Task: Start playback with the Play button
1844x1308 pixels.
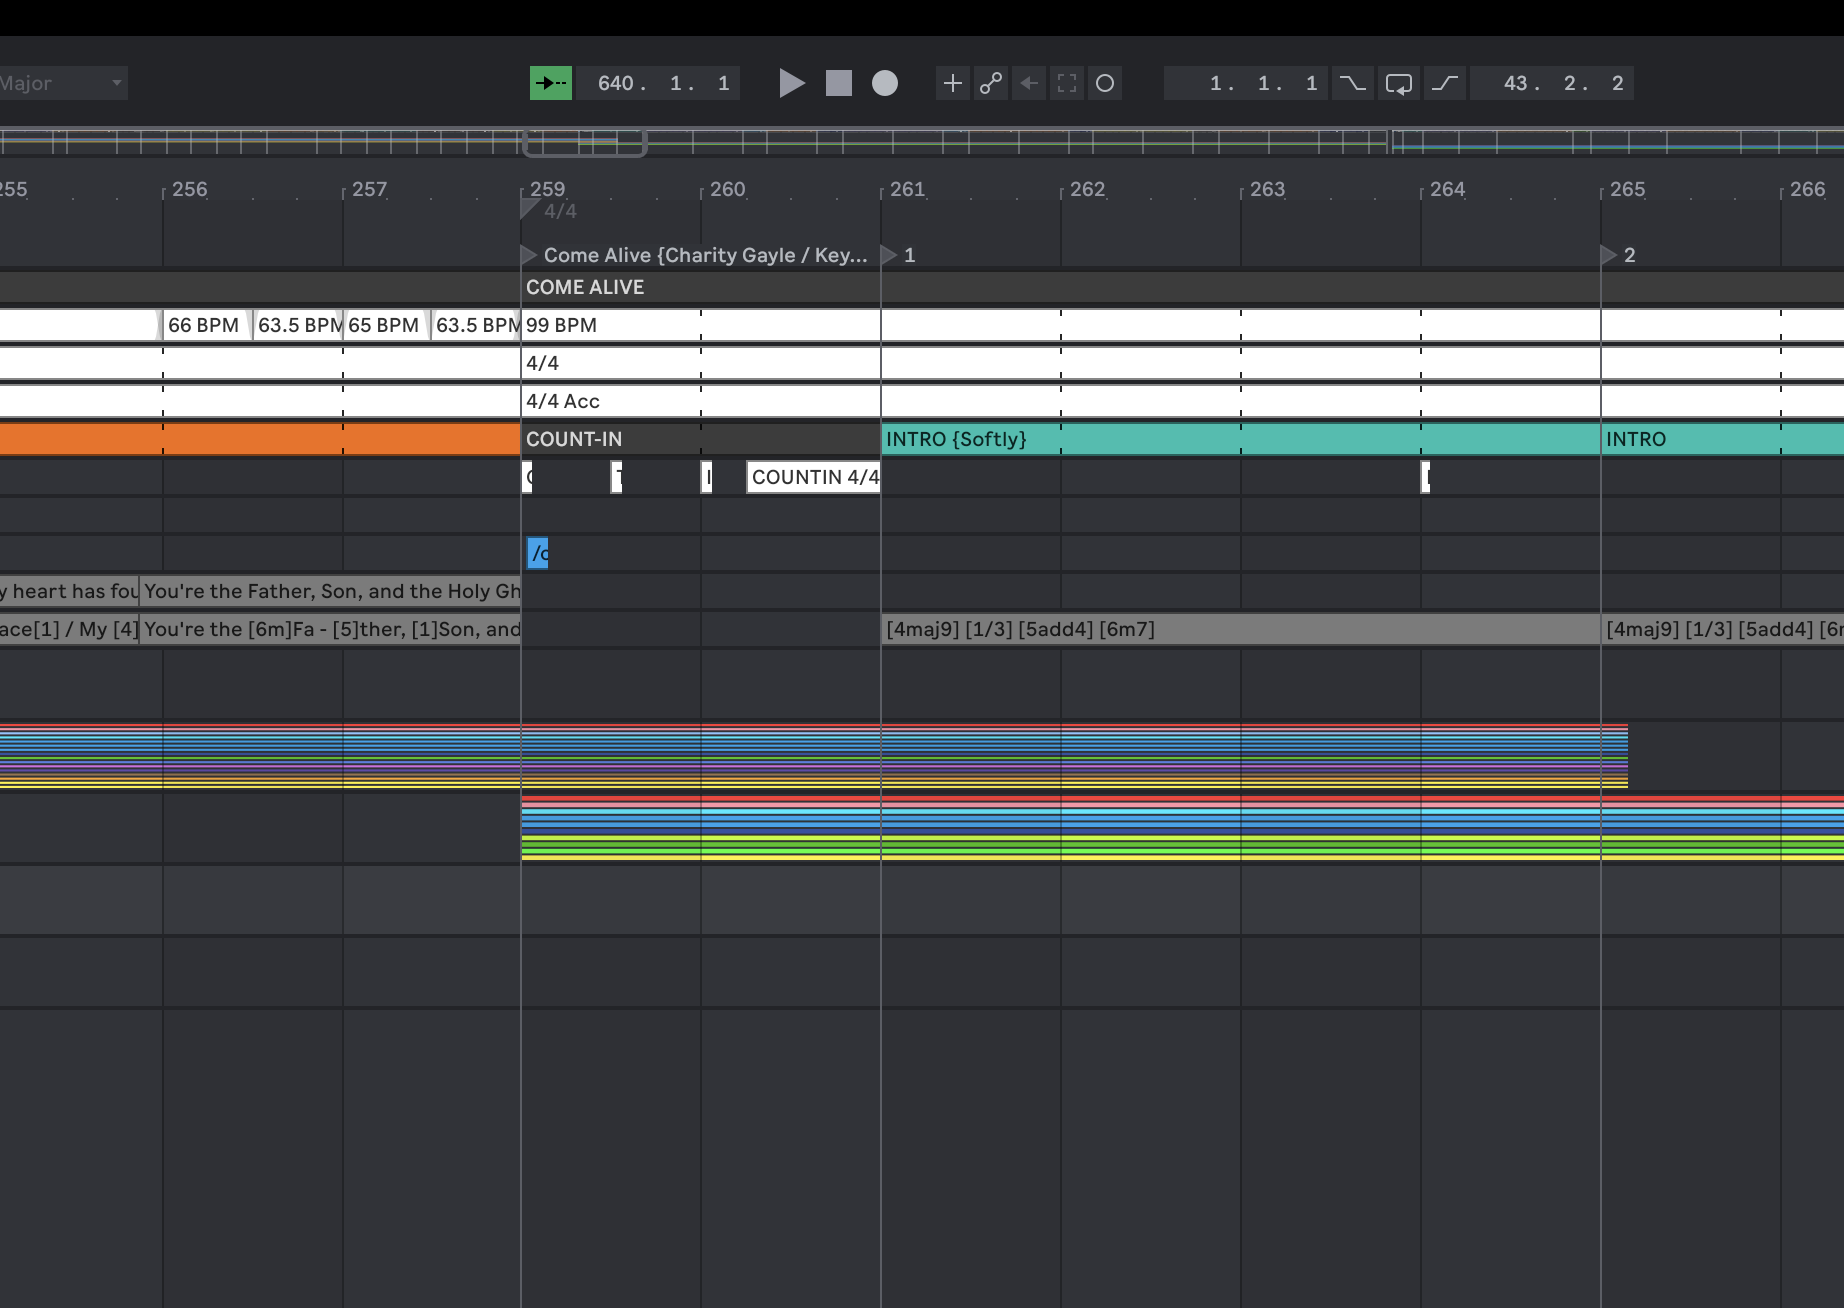Action: [792, 83]
